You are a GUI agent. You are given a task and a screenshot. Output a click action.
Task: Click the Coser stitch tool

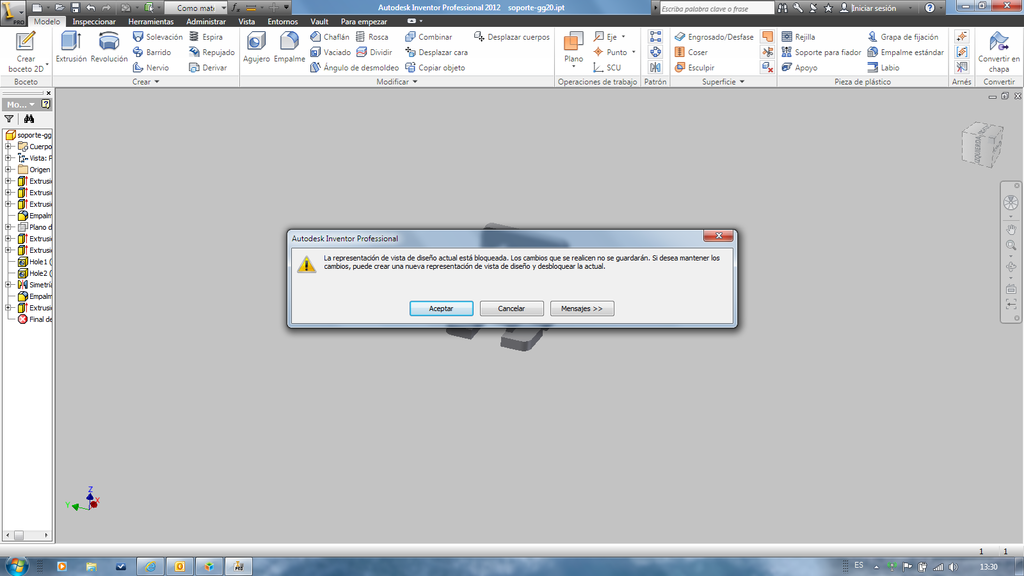click(x=691, y=52)
